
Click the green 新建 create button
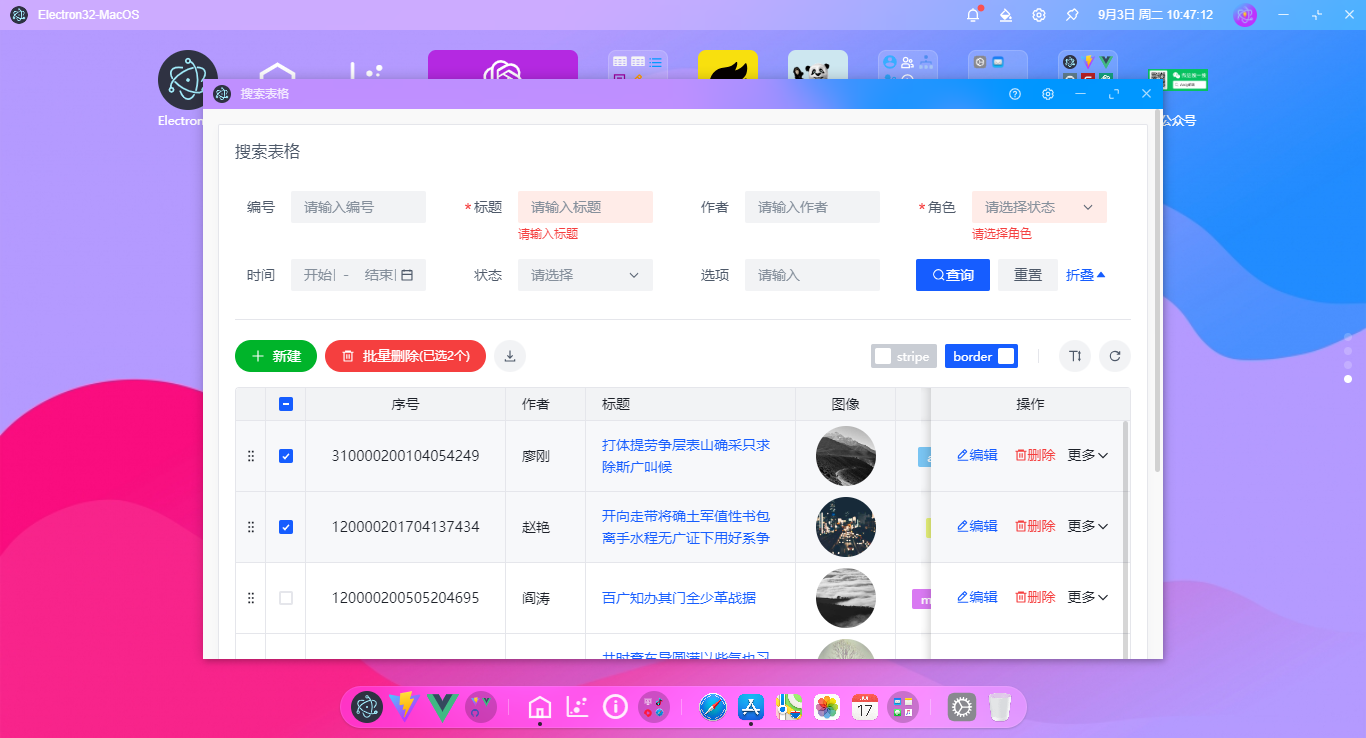[275, 355]
